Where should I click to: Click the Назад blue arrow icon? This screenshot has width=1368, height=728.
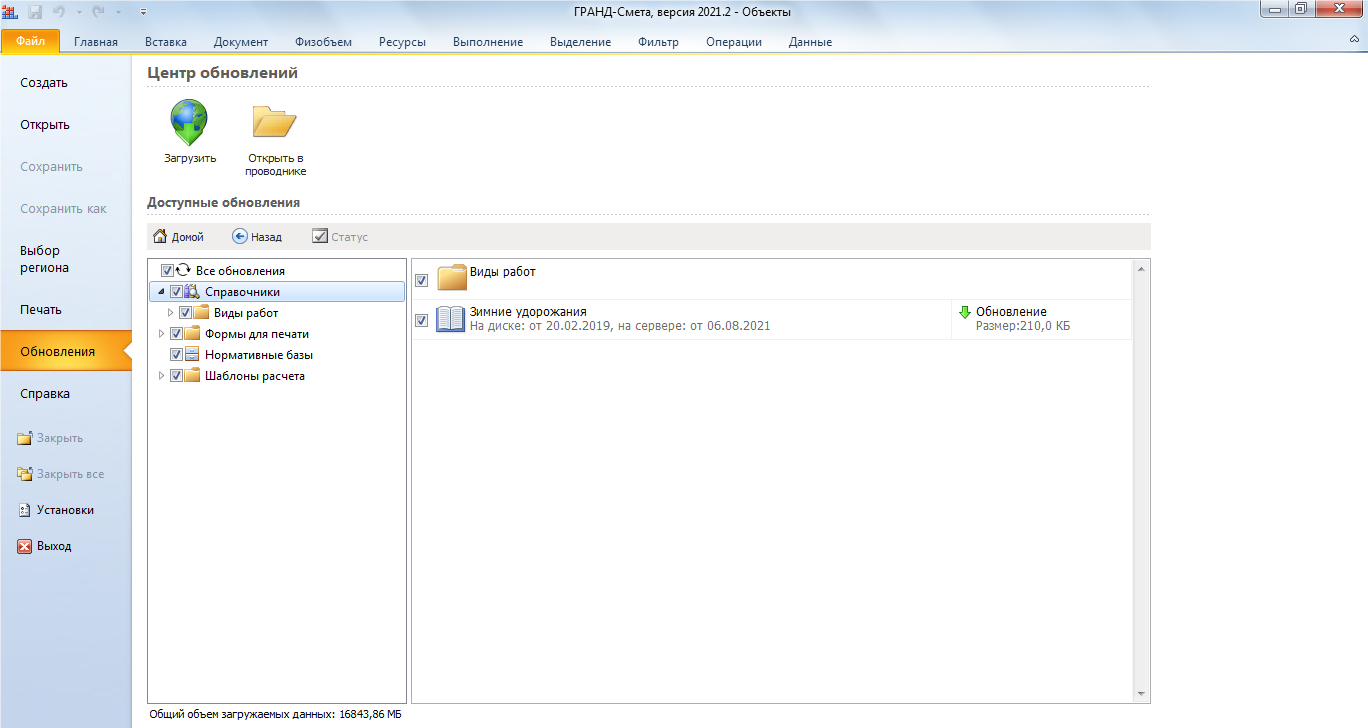click(240, 237)
